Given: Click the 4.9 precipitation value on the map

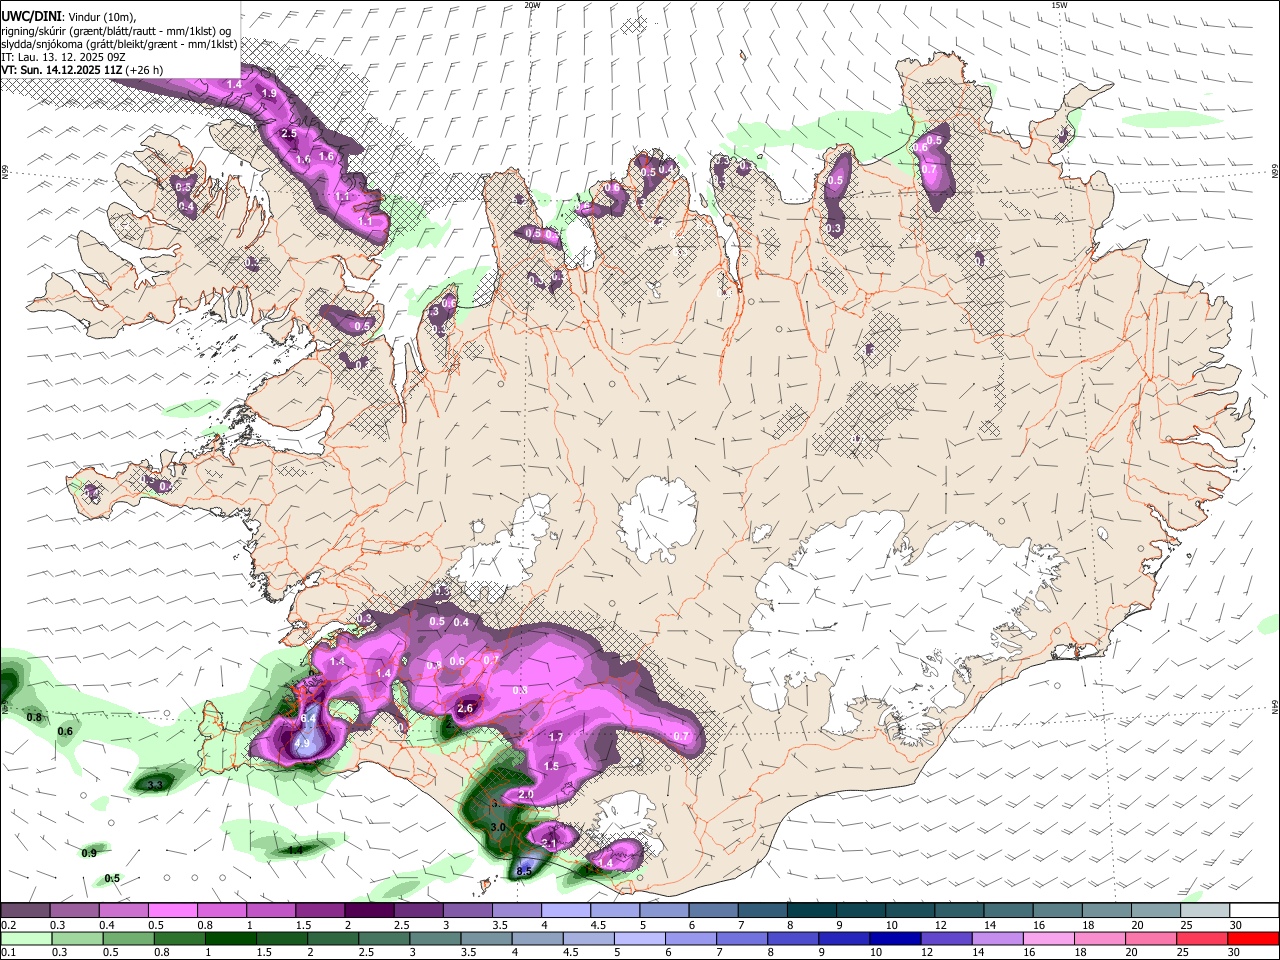Looking at the screenshot, I should [301, 744].
